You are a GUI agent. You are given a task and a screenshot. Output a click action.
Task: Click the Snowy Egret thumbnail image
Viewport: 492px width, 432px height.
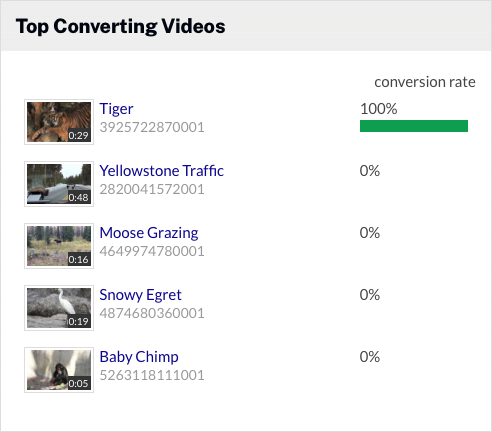coord(59,308)
